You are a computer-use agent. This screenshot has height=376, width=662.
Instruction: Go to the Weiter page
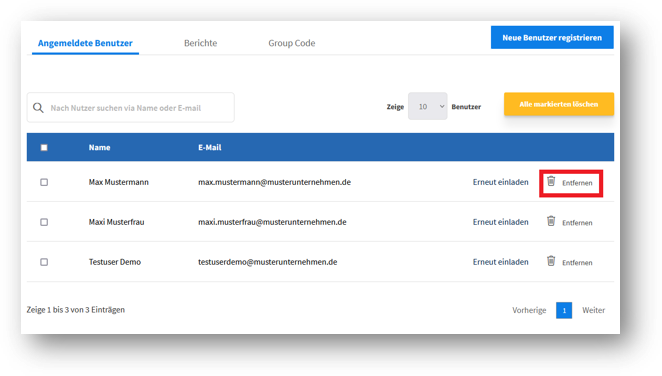[593, 310]
